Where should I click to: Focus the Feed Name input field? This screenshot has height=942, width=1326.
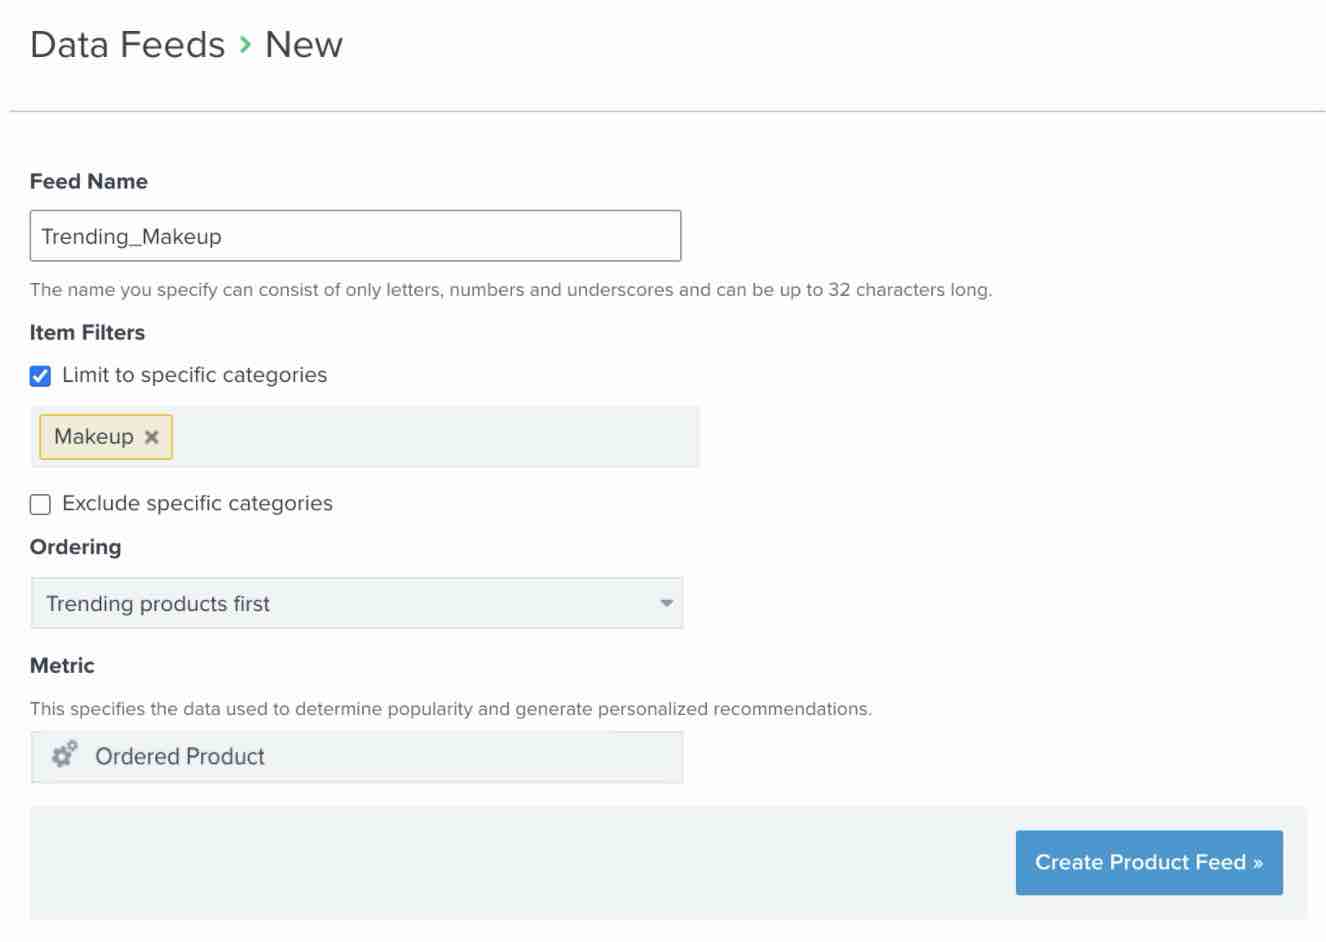coord(355,236)
